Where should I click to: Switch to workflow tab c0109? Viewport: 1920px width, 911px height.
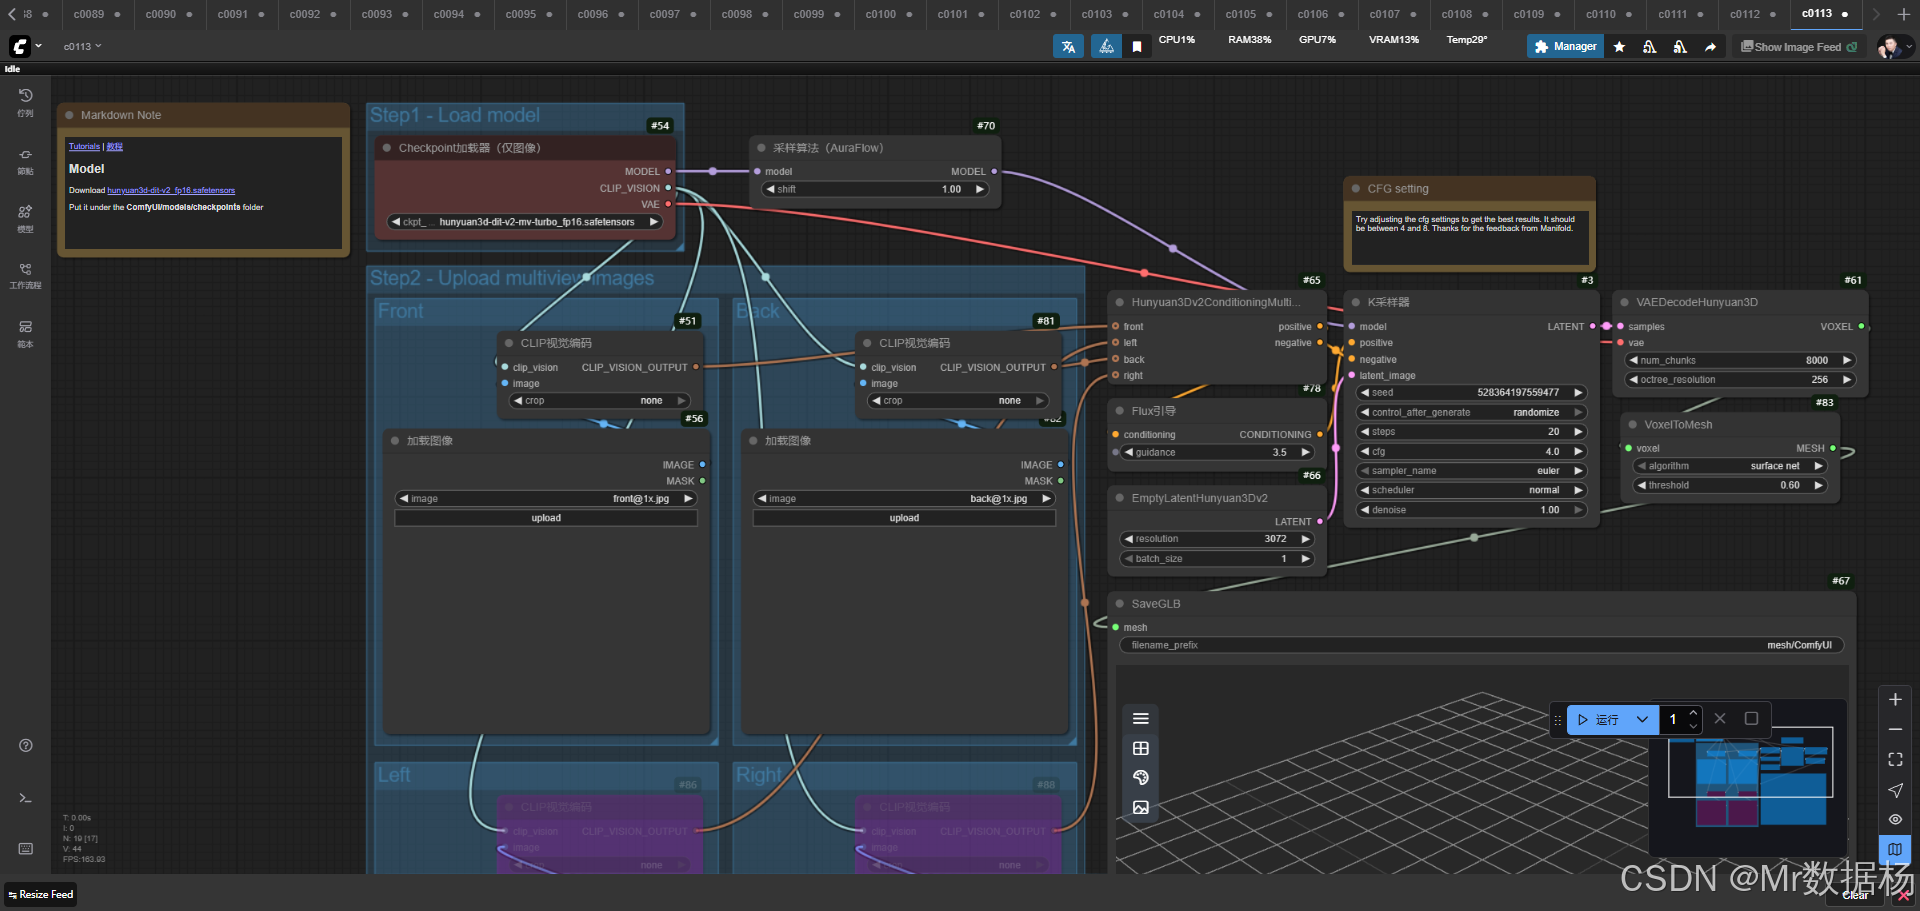tap(1529, 14)
